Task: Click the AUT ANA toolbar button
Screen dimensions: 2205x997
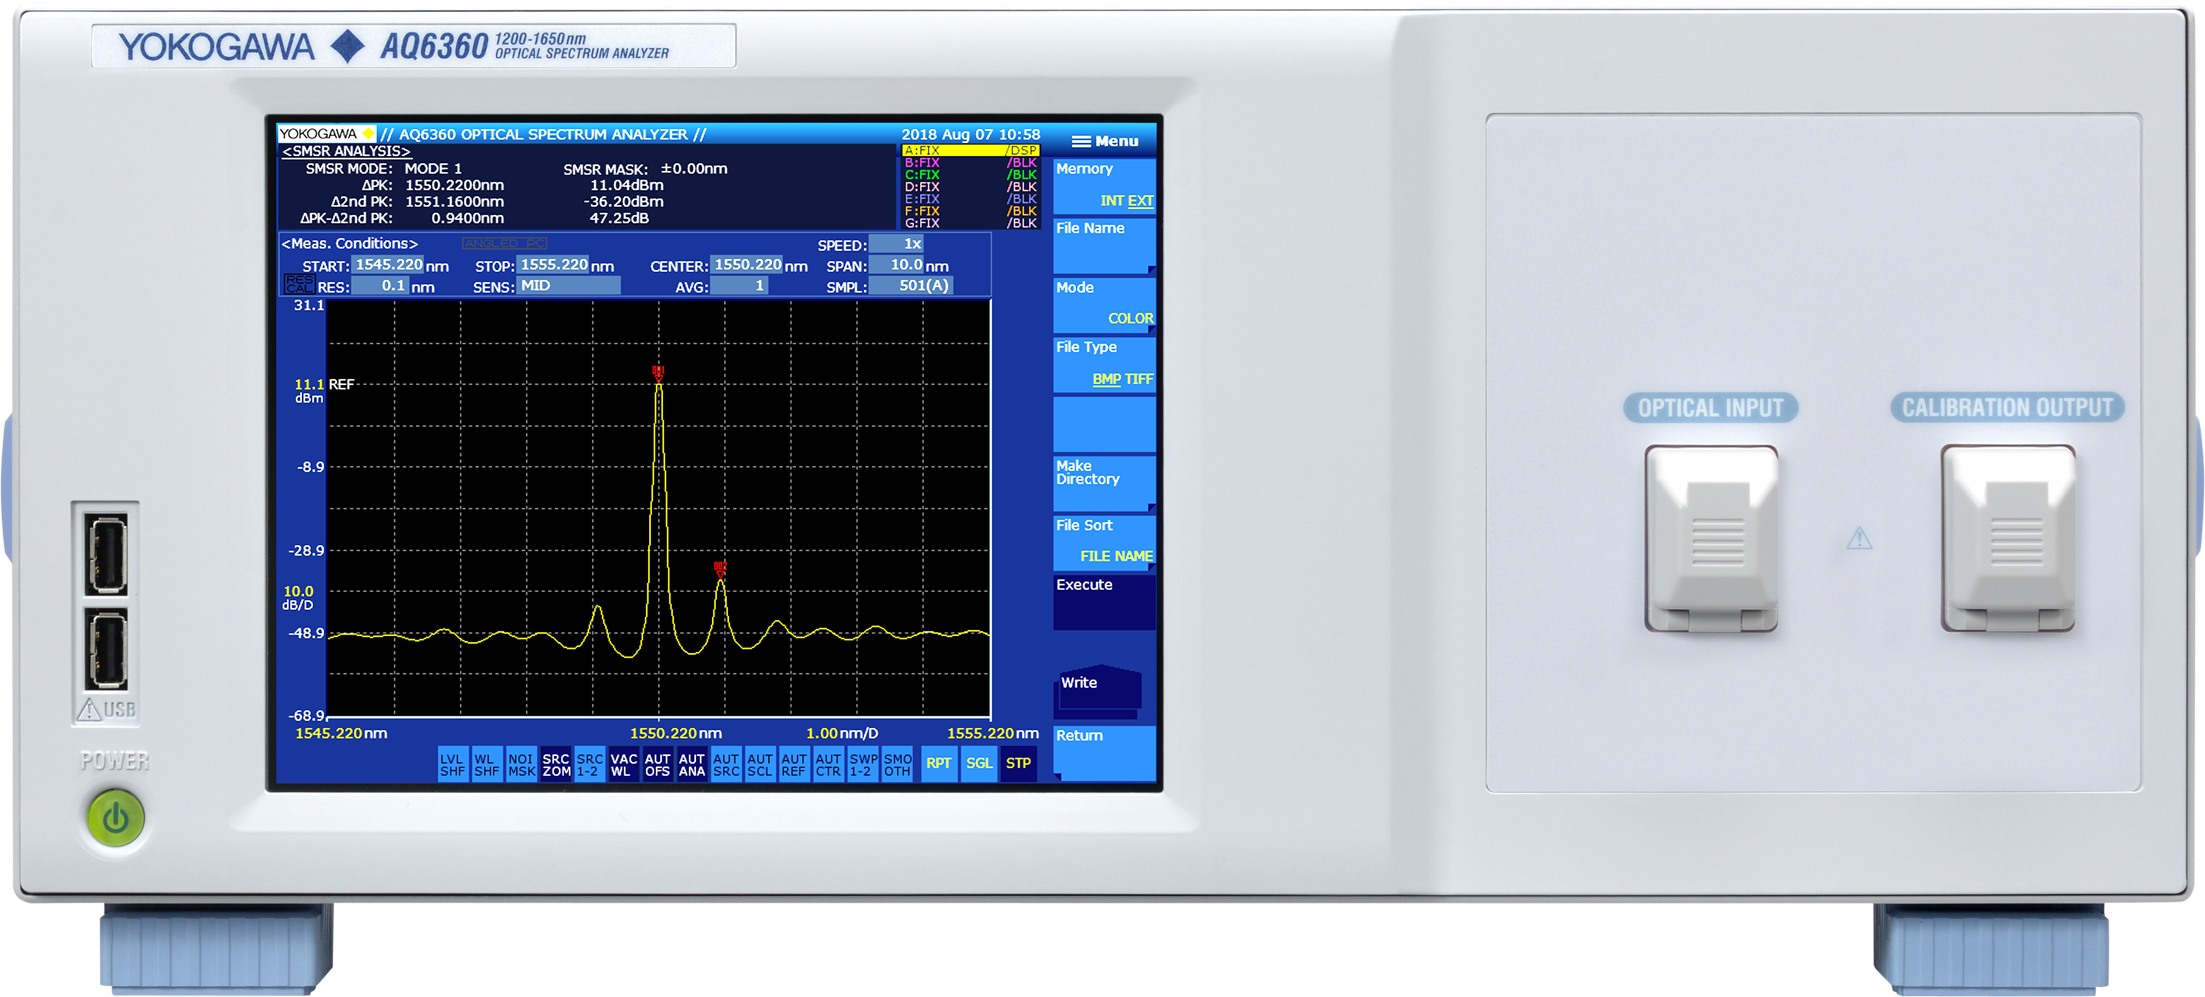Action: (692, 765)
